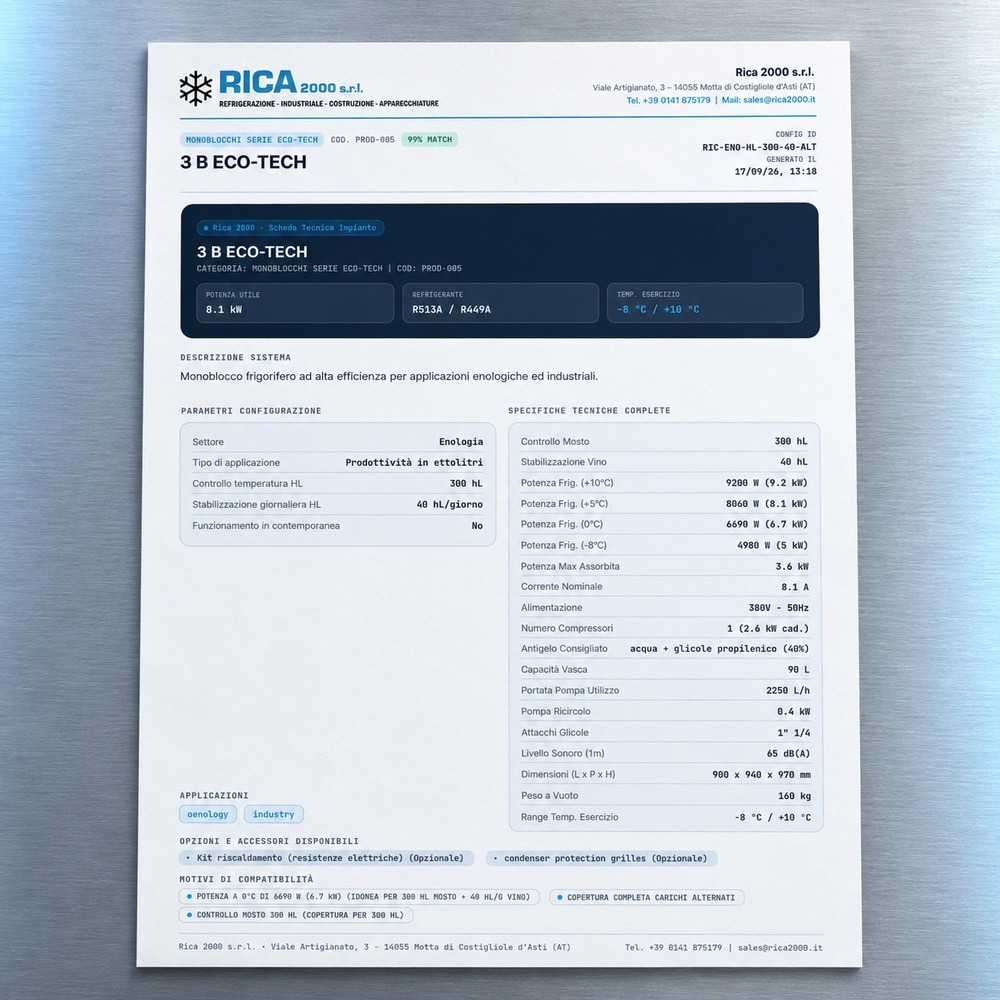Click the Attacchi Glicole row

point(664,733)
